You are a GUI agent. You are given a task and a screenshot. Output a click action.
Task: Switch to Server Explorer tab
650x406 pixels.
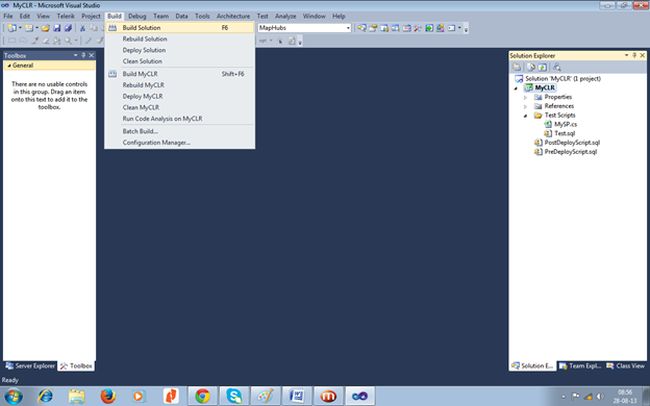pos(30,366)
